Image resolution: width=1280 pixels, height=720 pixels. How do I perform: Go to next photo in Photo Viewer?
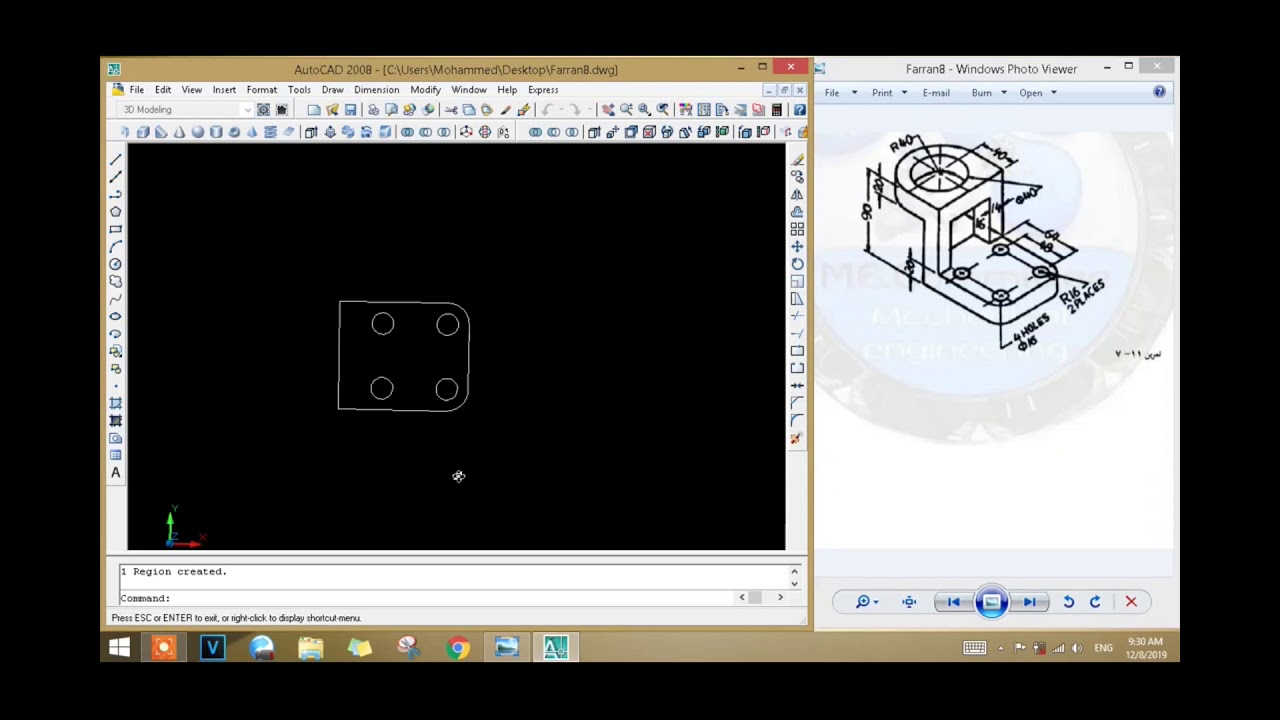1029,602
